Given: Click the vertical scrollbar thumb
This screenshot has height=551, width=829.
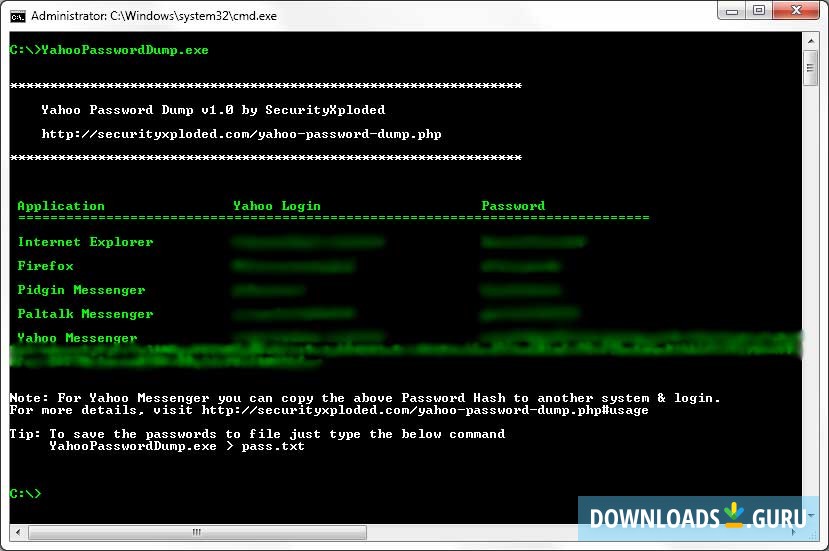Looking at the screenshot, I should 810,68.
